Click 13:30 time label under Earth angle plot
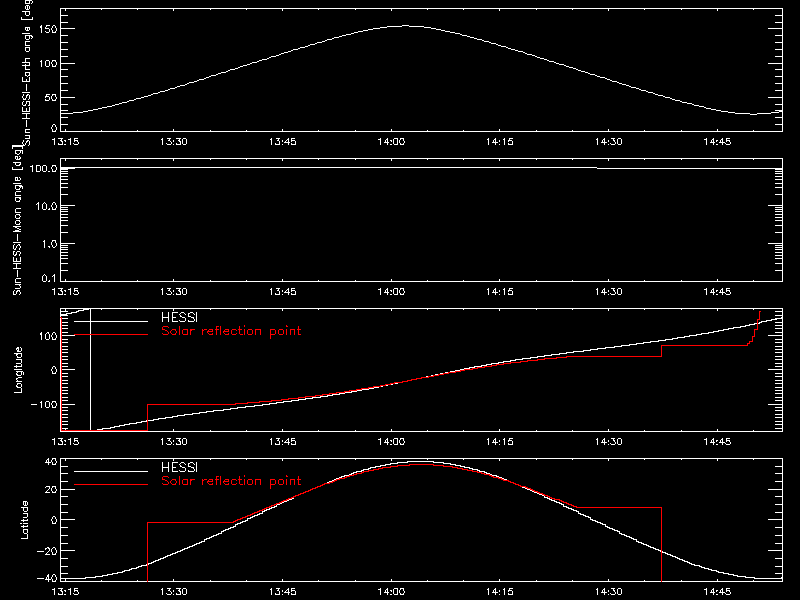Viewport: 800px width, 600px height. (x=174, y=142)
